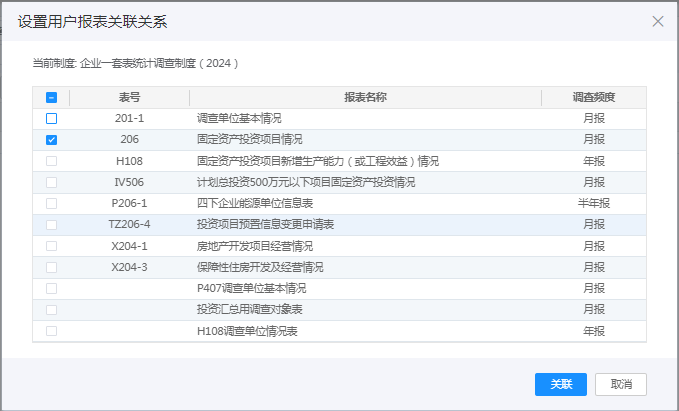Enable the checkbox for report P206-1
This screenshot has height=411, width=679.
point(51,203)
